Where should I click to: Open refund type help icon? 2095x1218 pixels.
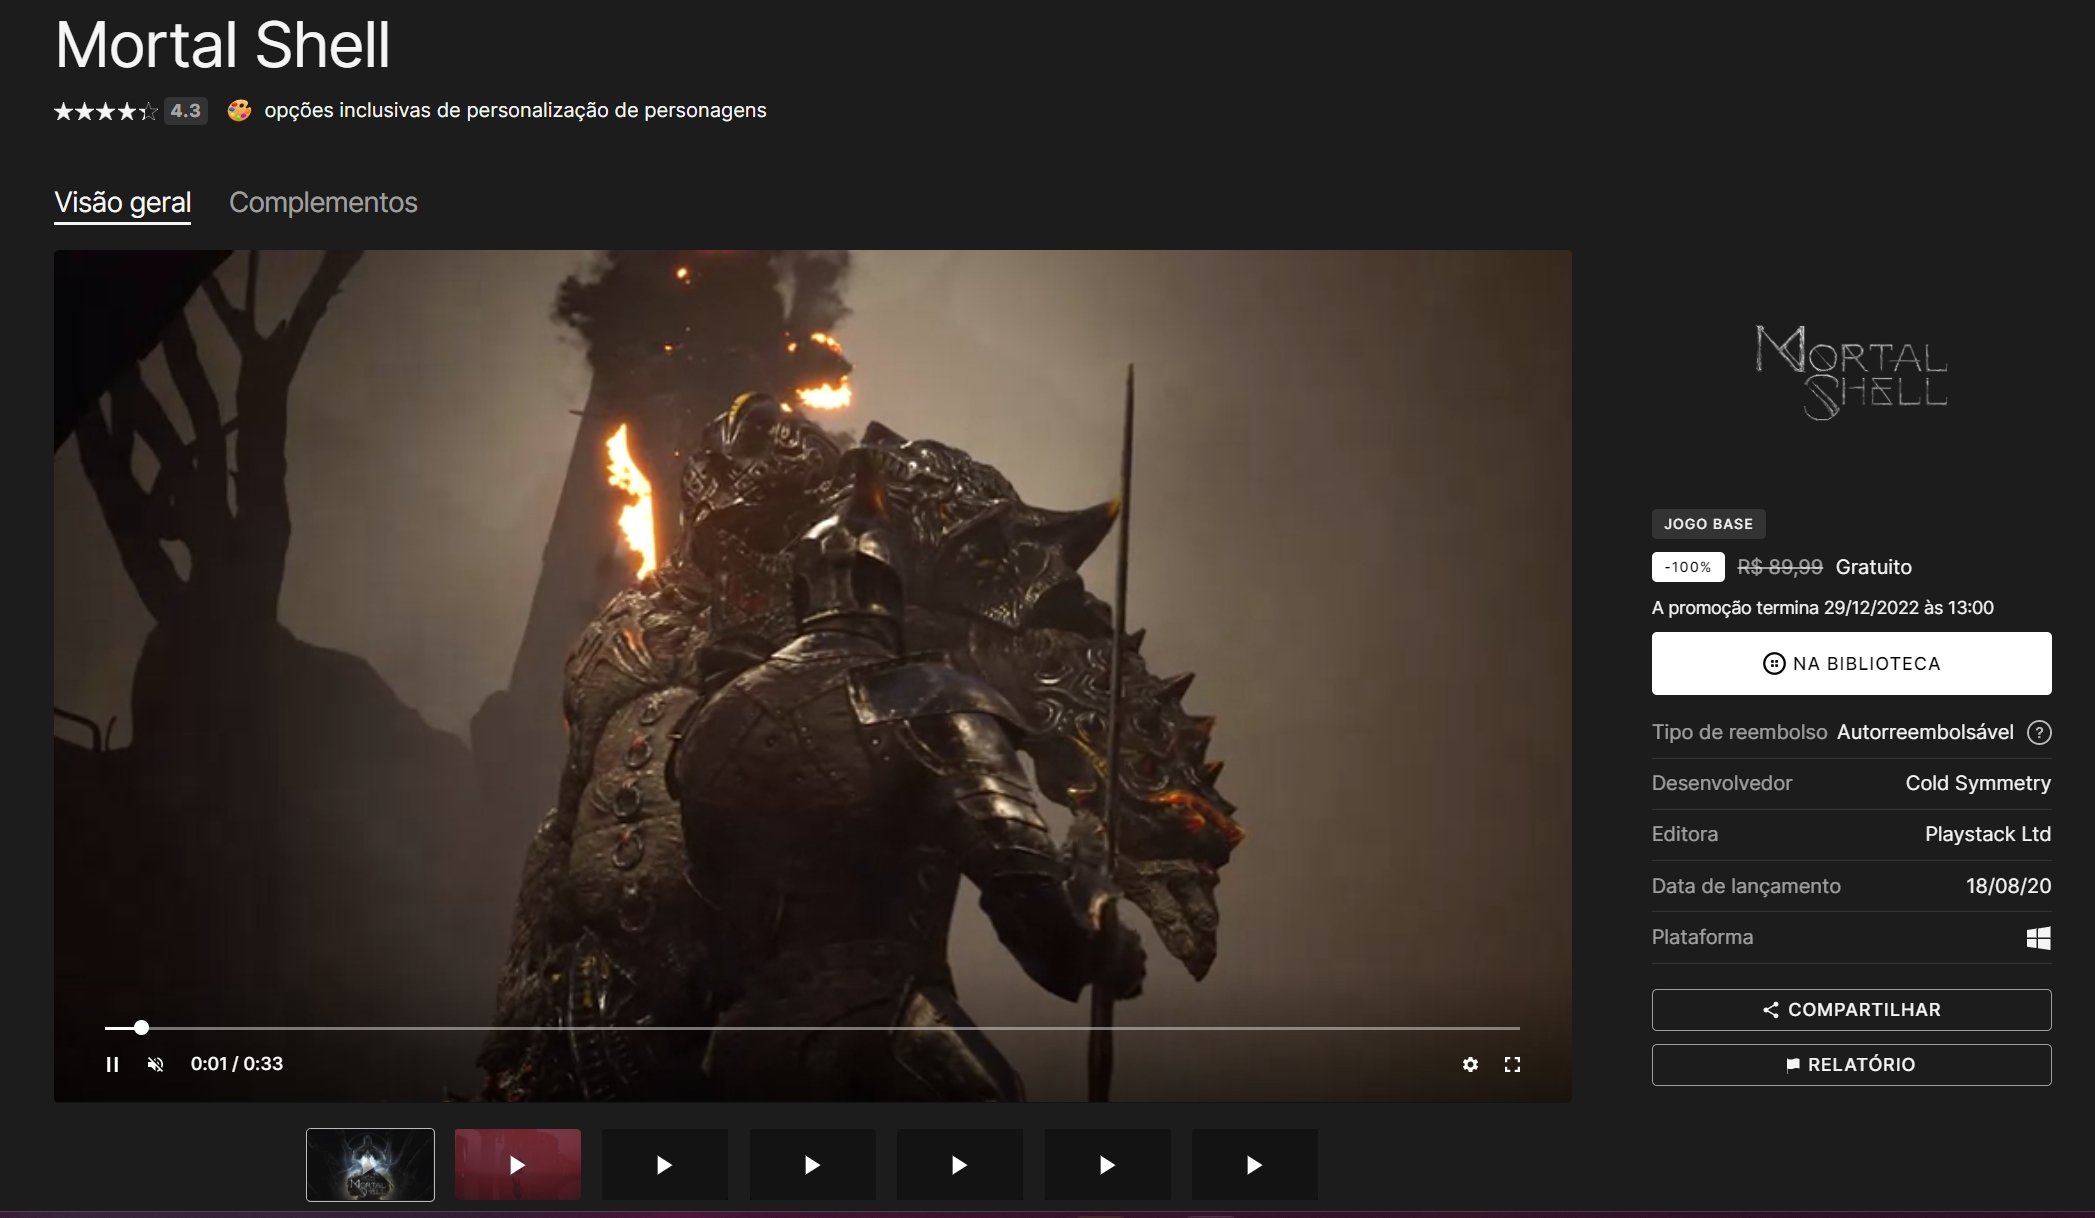coord(2039,732)
